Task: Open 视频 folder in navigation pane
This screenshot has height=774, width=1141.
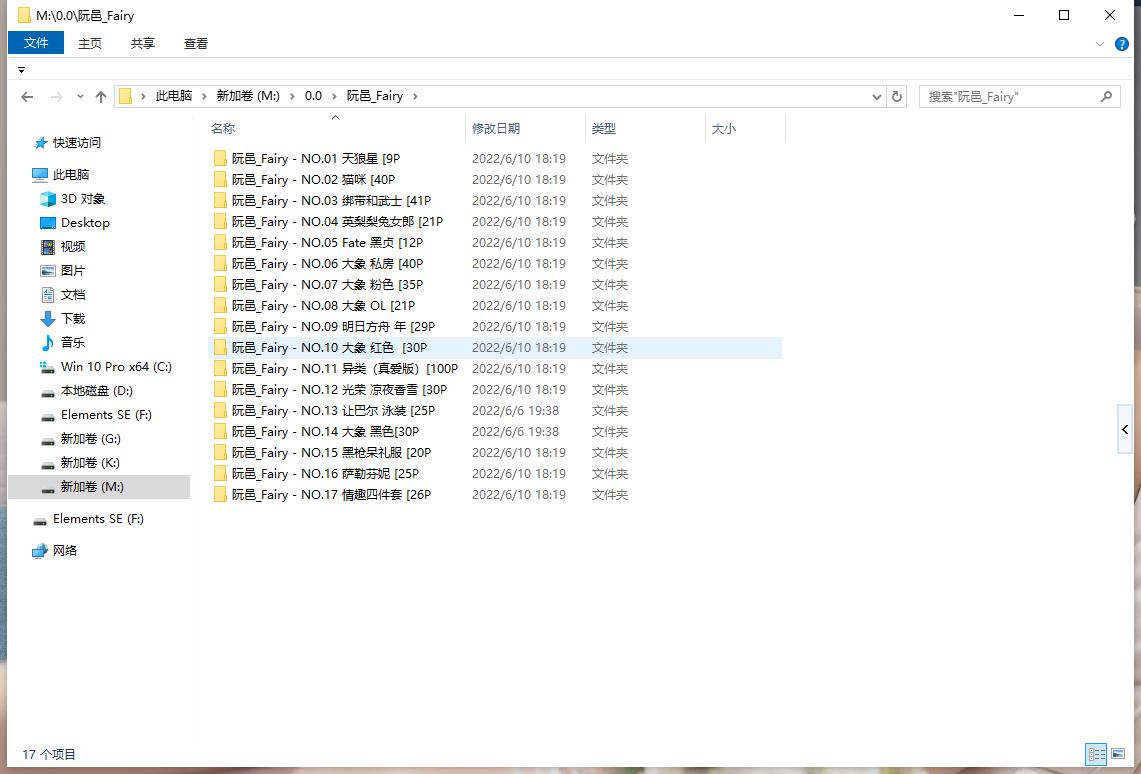Action: tap(73, 247)
